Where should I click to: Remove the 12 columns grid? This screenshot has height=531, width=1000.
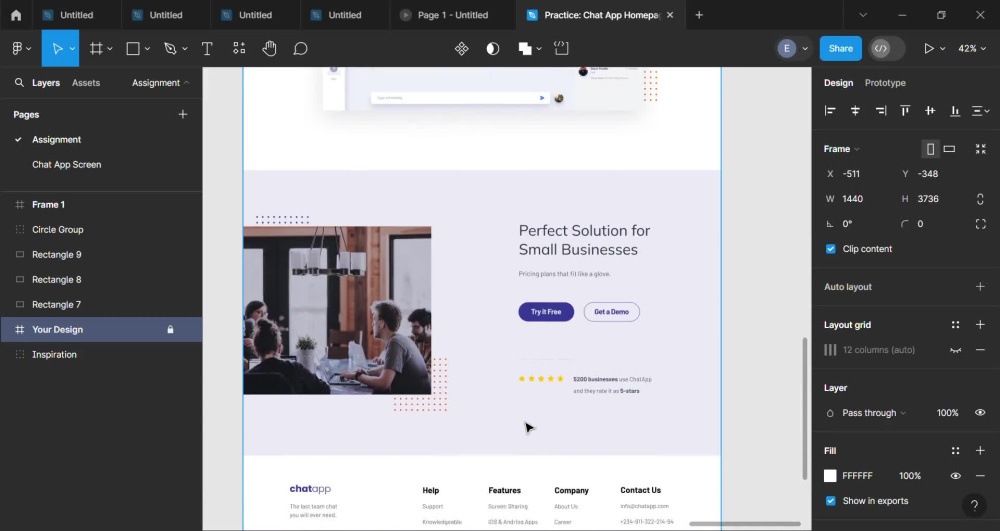point(980,349)
